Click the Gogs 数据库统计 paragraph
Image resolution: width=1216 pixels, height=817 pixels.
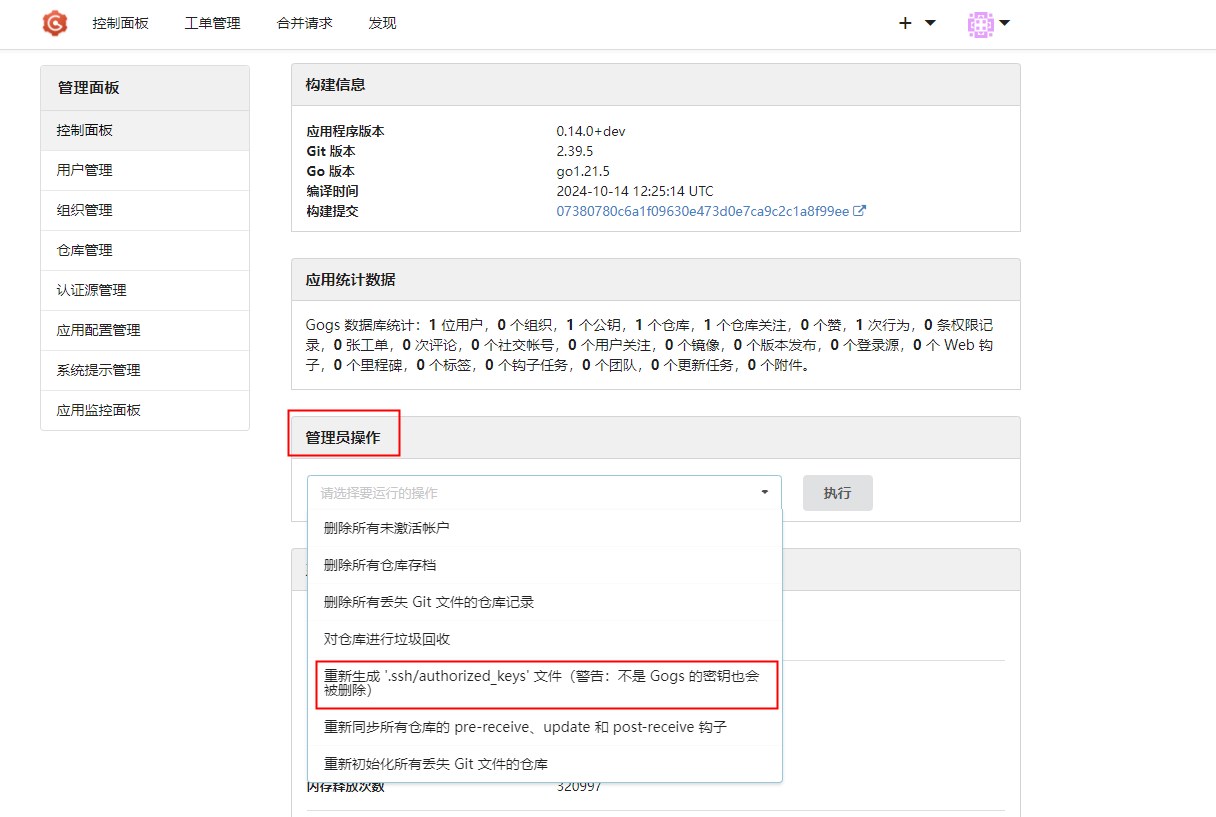click(x=651, y=345)
